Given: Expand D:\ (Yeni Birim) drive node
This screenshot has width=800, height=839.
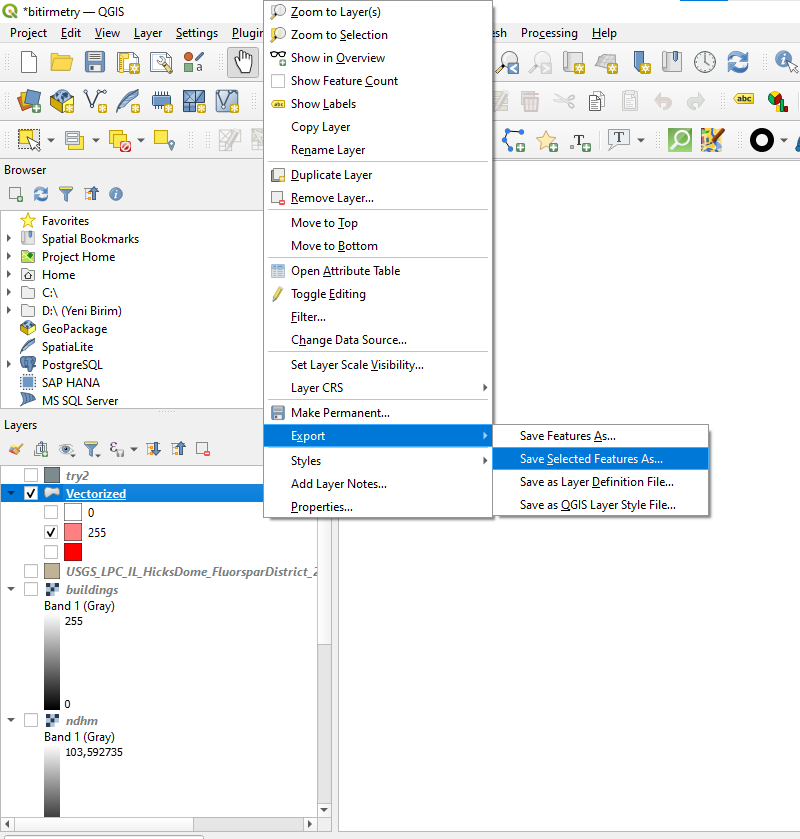Looking at the screenshot, I should [x=9, y=310].
